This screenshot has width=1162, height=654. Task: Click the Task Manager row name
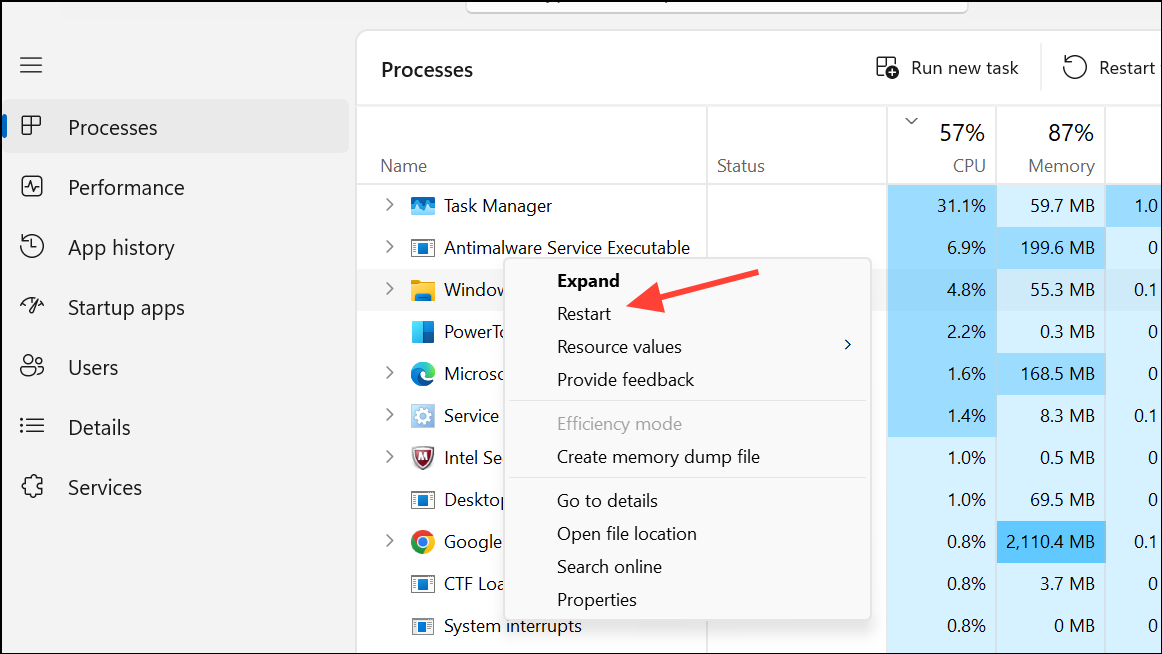coord(498,206)
